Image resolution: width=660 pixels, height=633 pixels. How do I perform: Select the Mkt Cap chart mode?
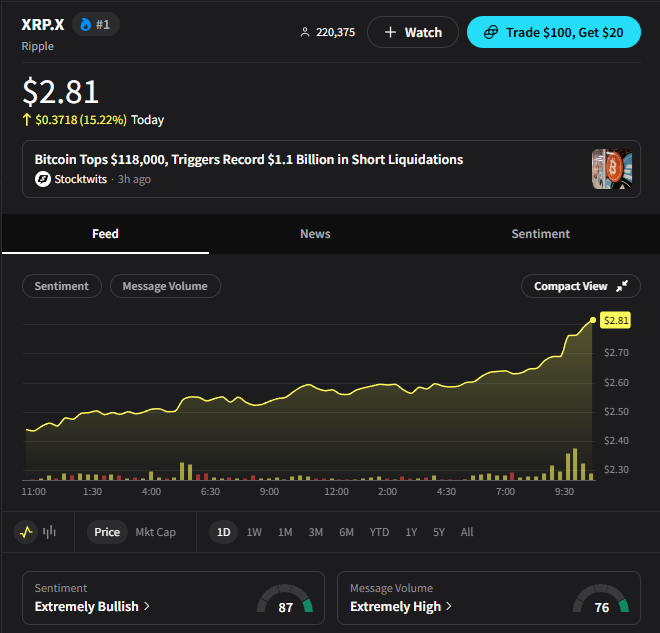click(x=155, y=532)
